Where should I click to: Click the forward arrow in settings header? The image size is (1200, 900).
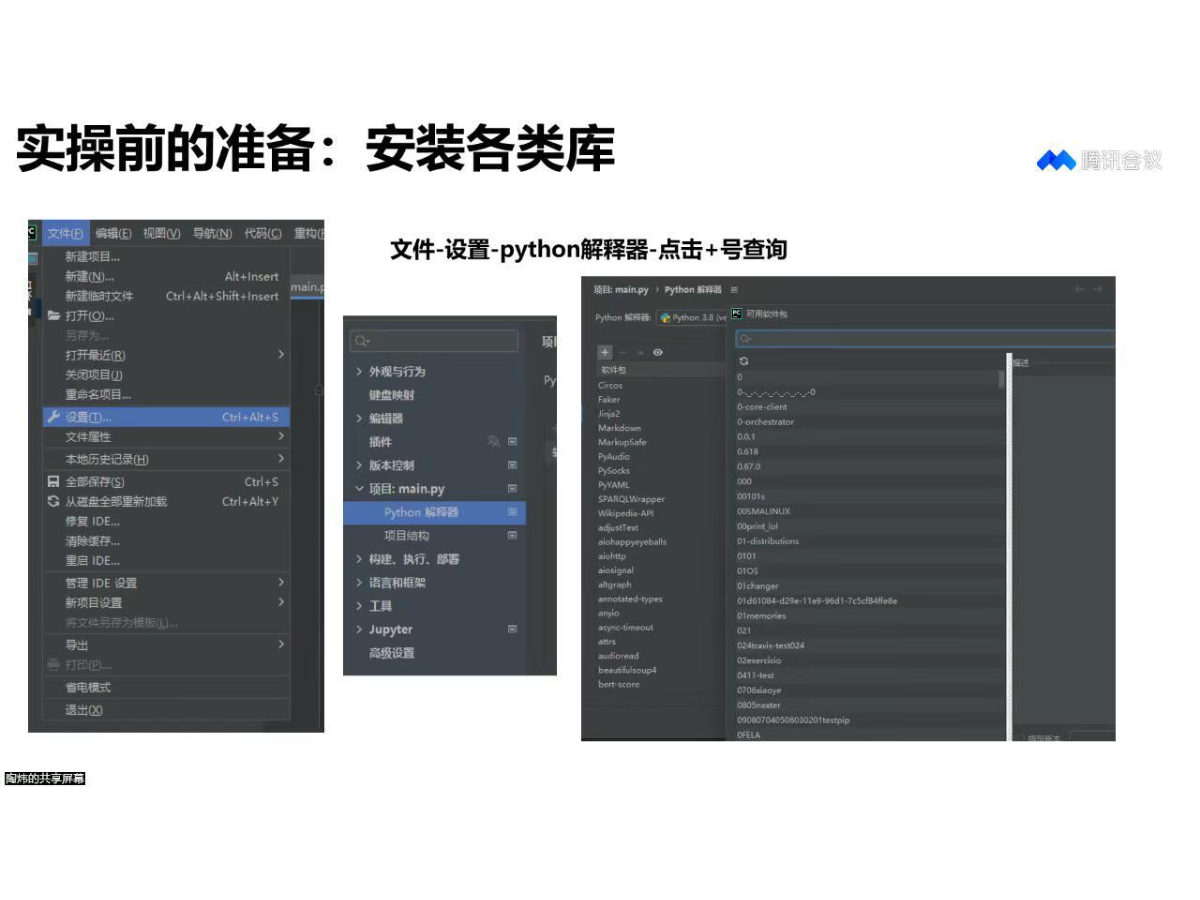[1098, 289]
